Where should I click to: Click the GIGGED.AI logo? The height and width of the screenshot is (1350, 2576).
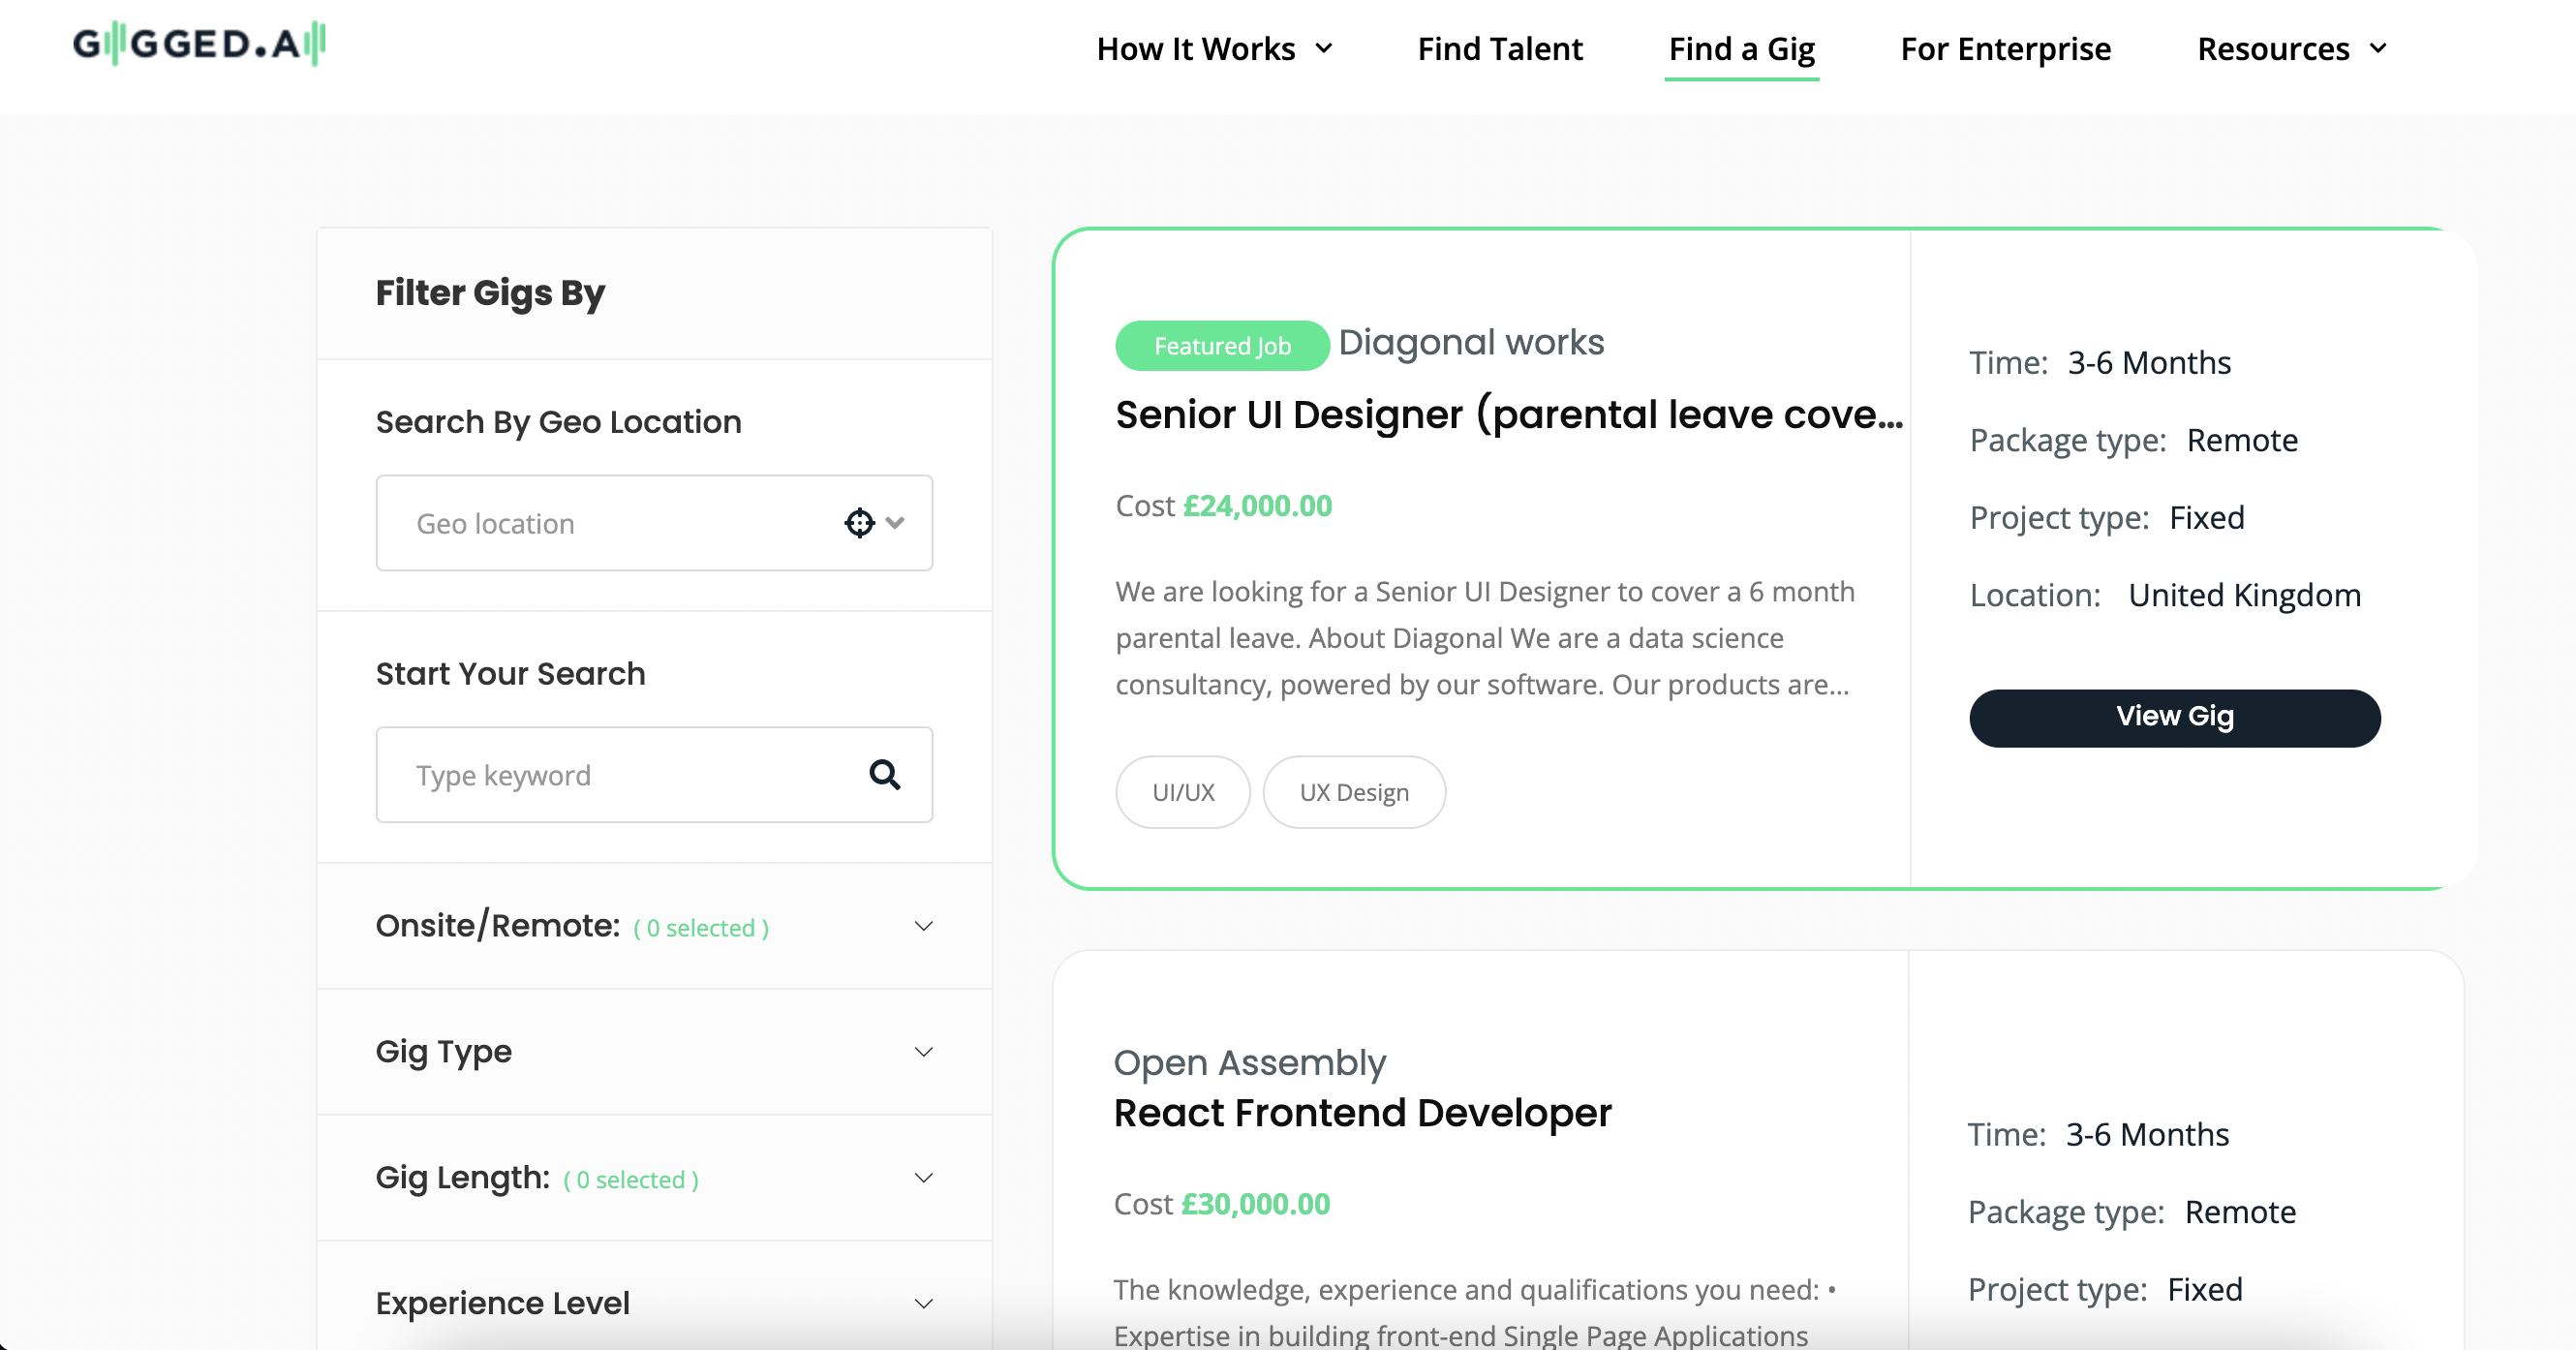point(197,44)
